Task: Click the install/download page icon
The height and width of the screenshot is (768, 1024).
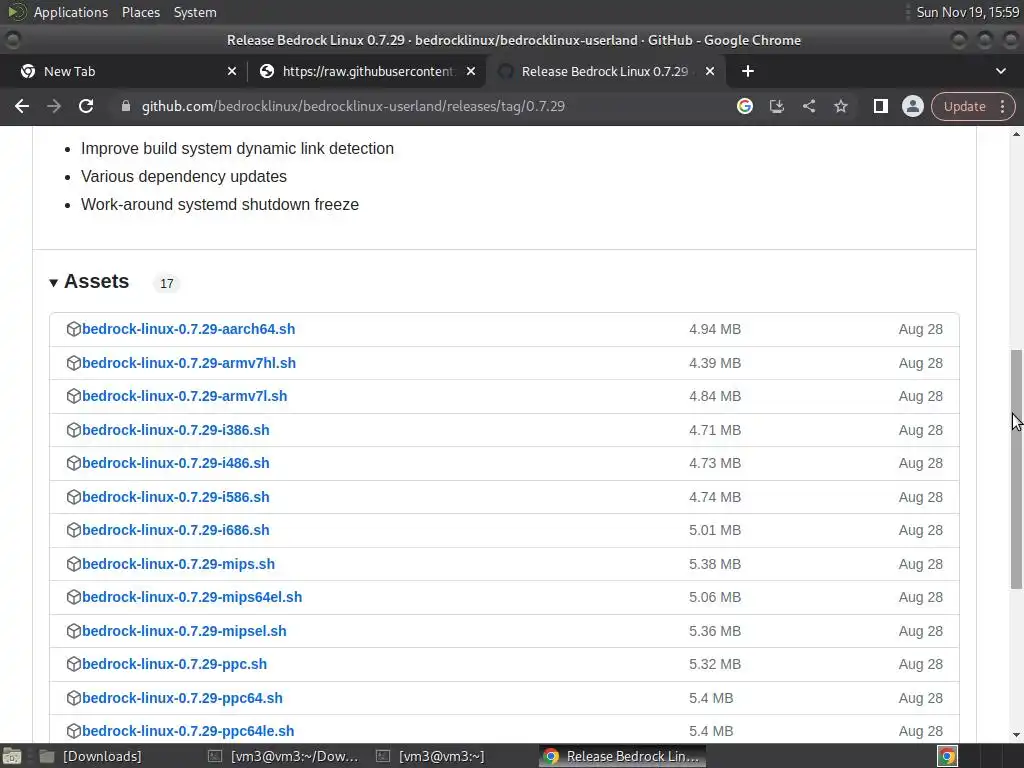Action: 776,106
